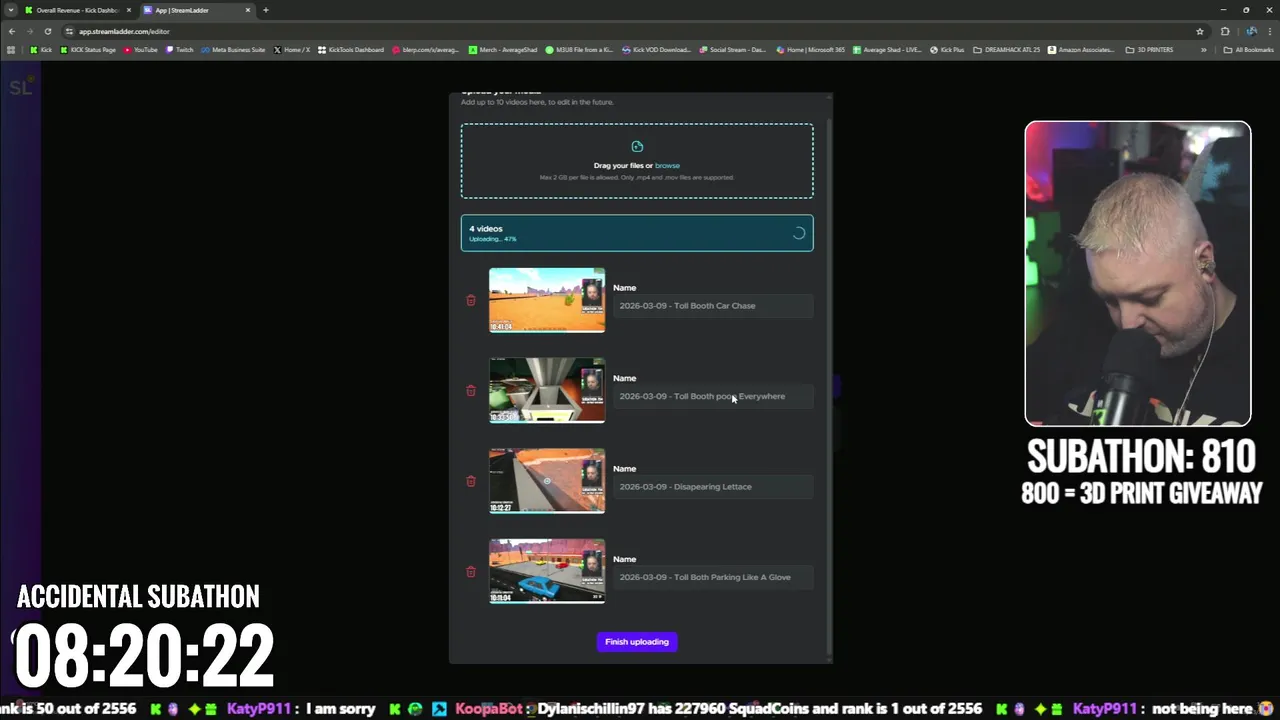Open the Toll Booth Car Chase thumbnail
This screenshot has height=720, width=1280.
547,300
